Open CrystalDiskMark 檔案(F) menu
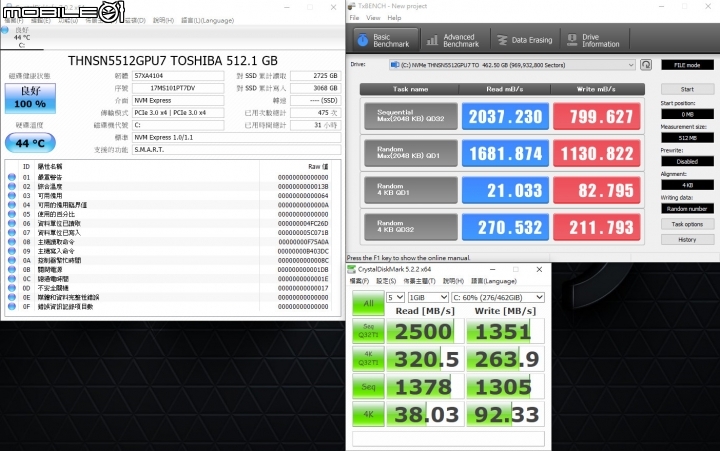720x451 pixels. click(x=359, y=281)
